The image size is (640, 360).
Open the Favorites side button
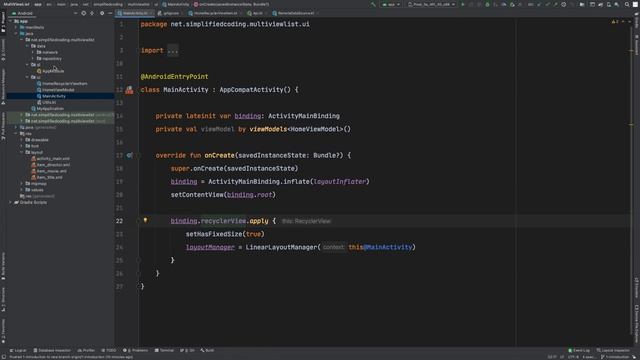point(3,330)
